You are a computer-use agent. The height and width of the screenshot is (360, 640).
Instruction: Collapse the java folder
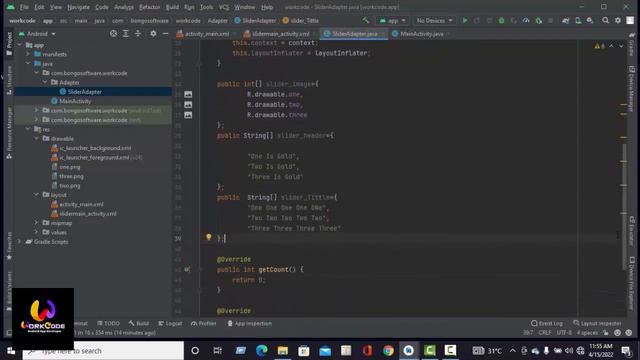click(x=28, y=63)
